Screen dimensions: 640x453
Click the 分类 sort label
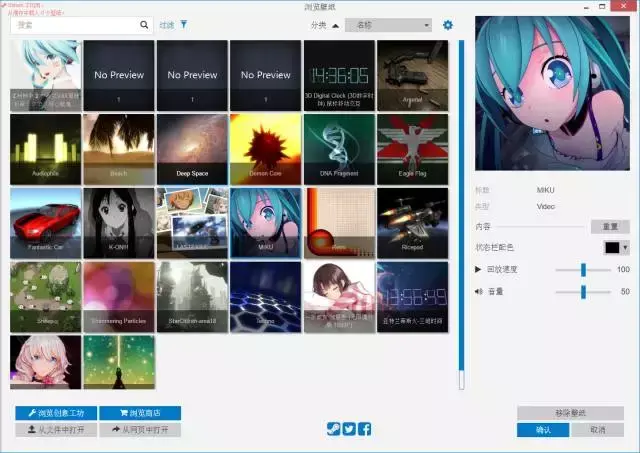point(318,25)
